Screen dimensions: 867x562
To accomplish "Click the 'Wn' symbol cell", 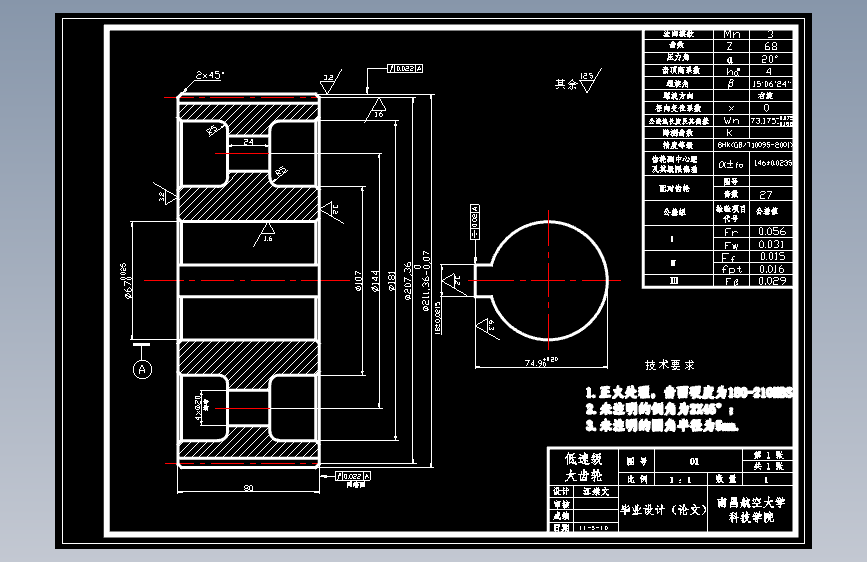I will tap(731, 121).
